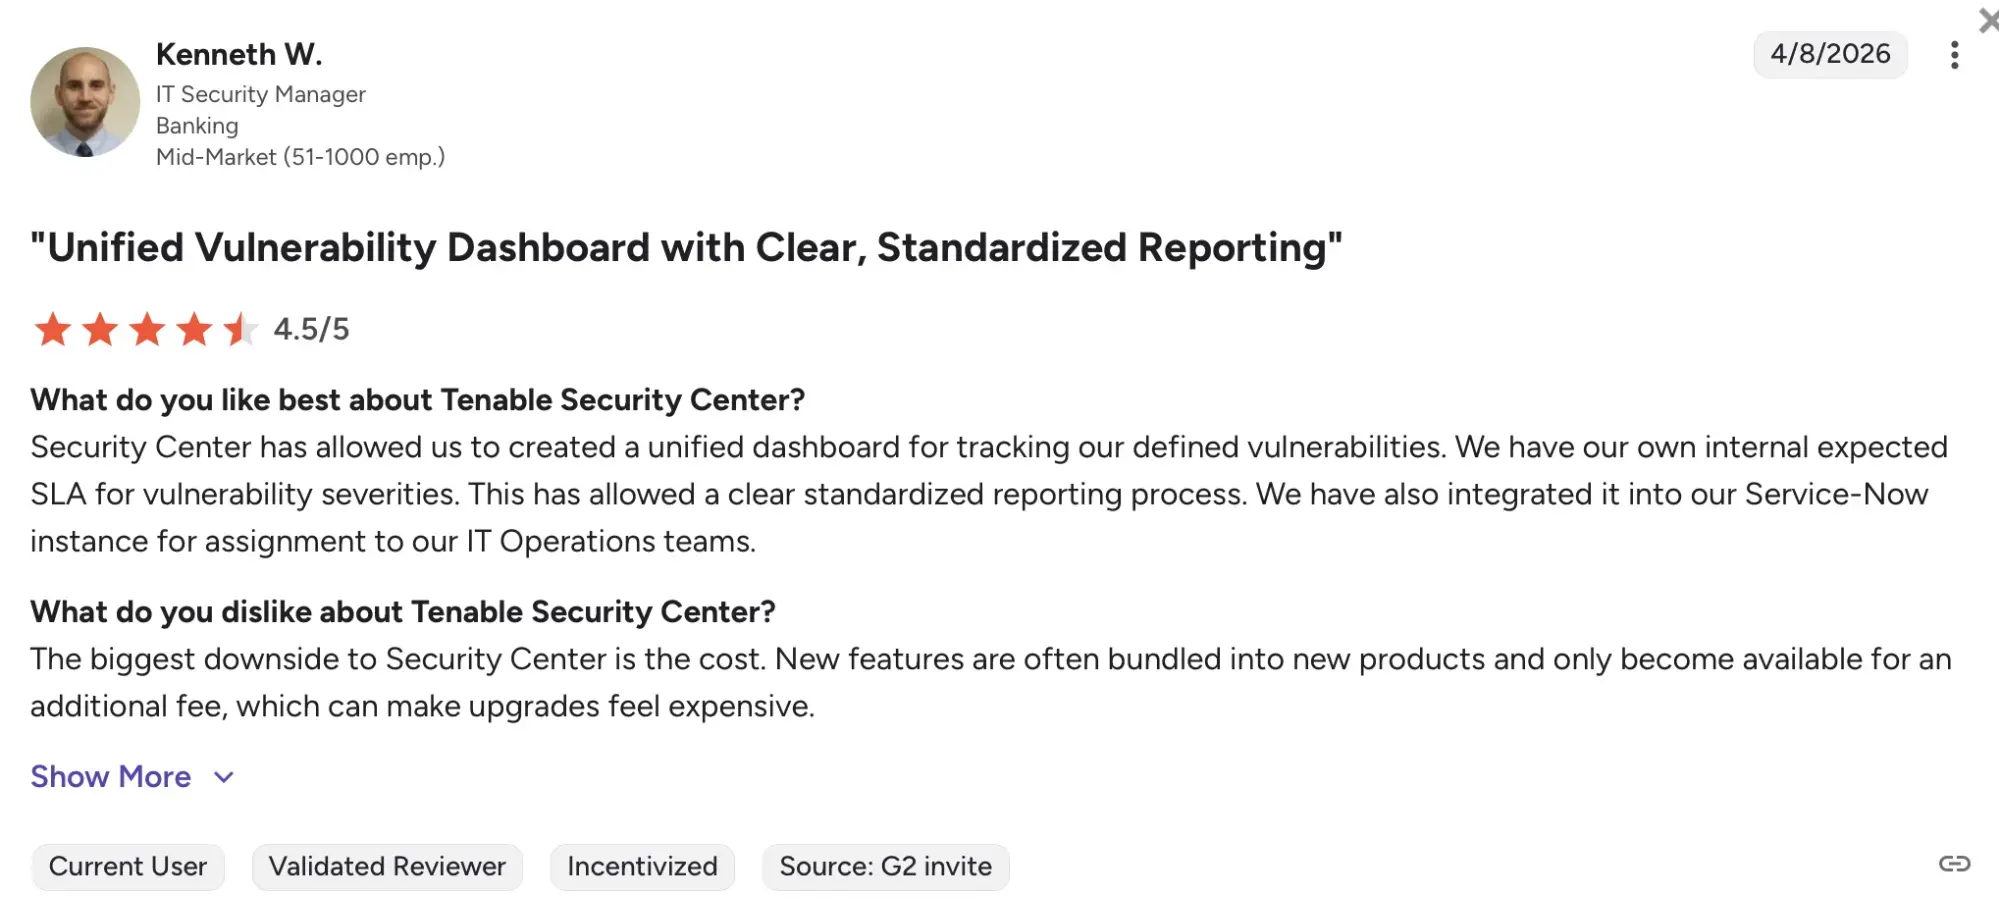
Task: Select the Current User tag
Action: coord(128,866)
